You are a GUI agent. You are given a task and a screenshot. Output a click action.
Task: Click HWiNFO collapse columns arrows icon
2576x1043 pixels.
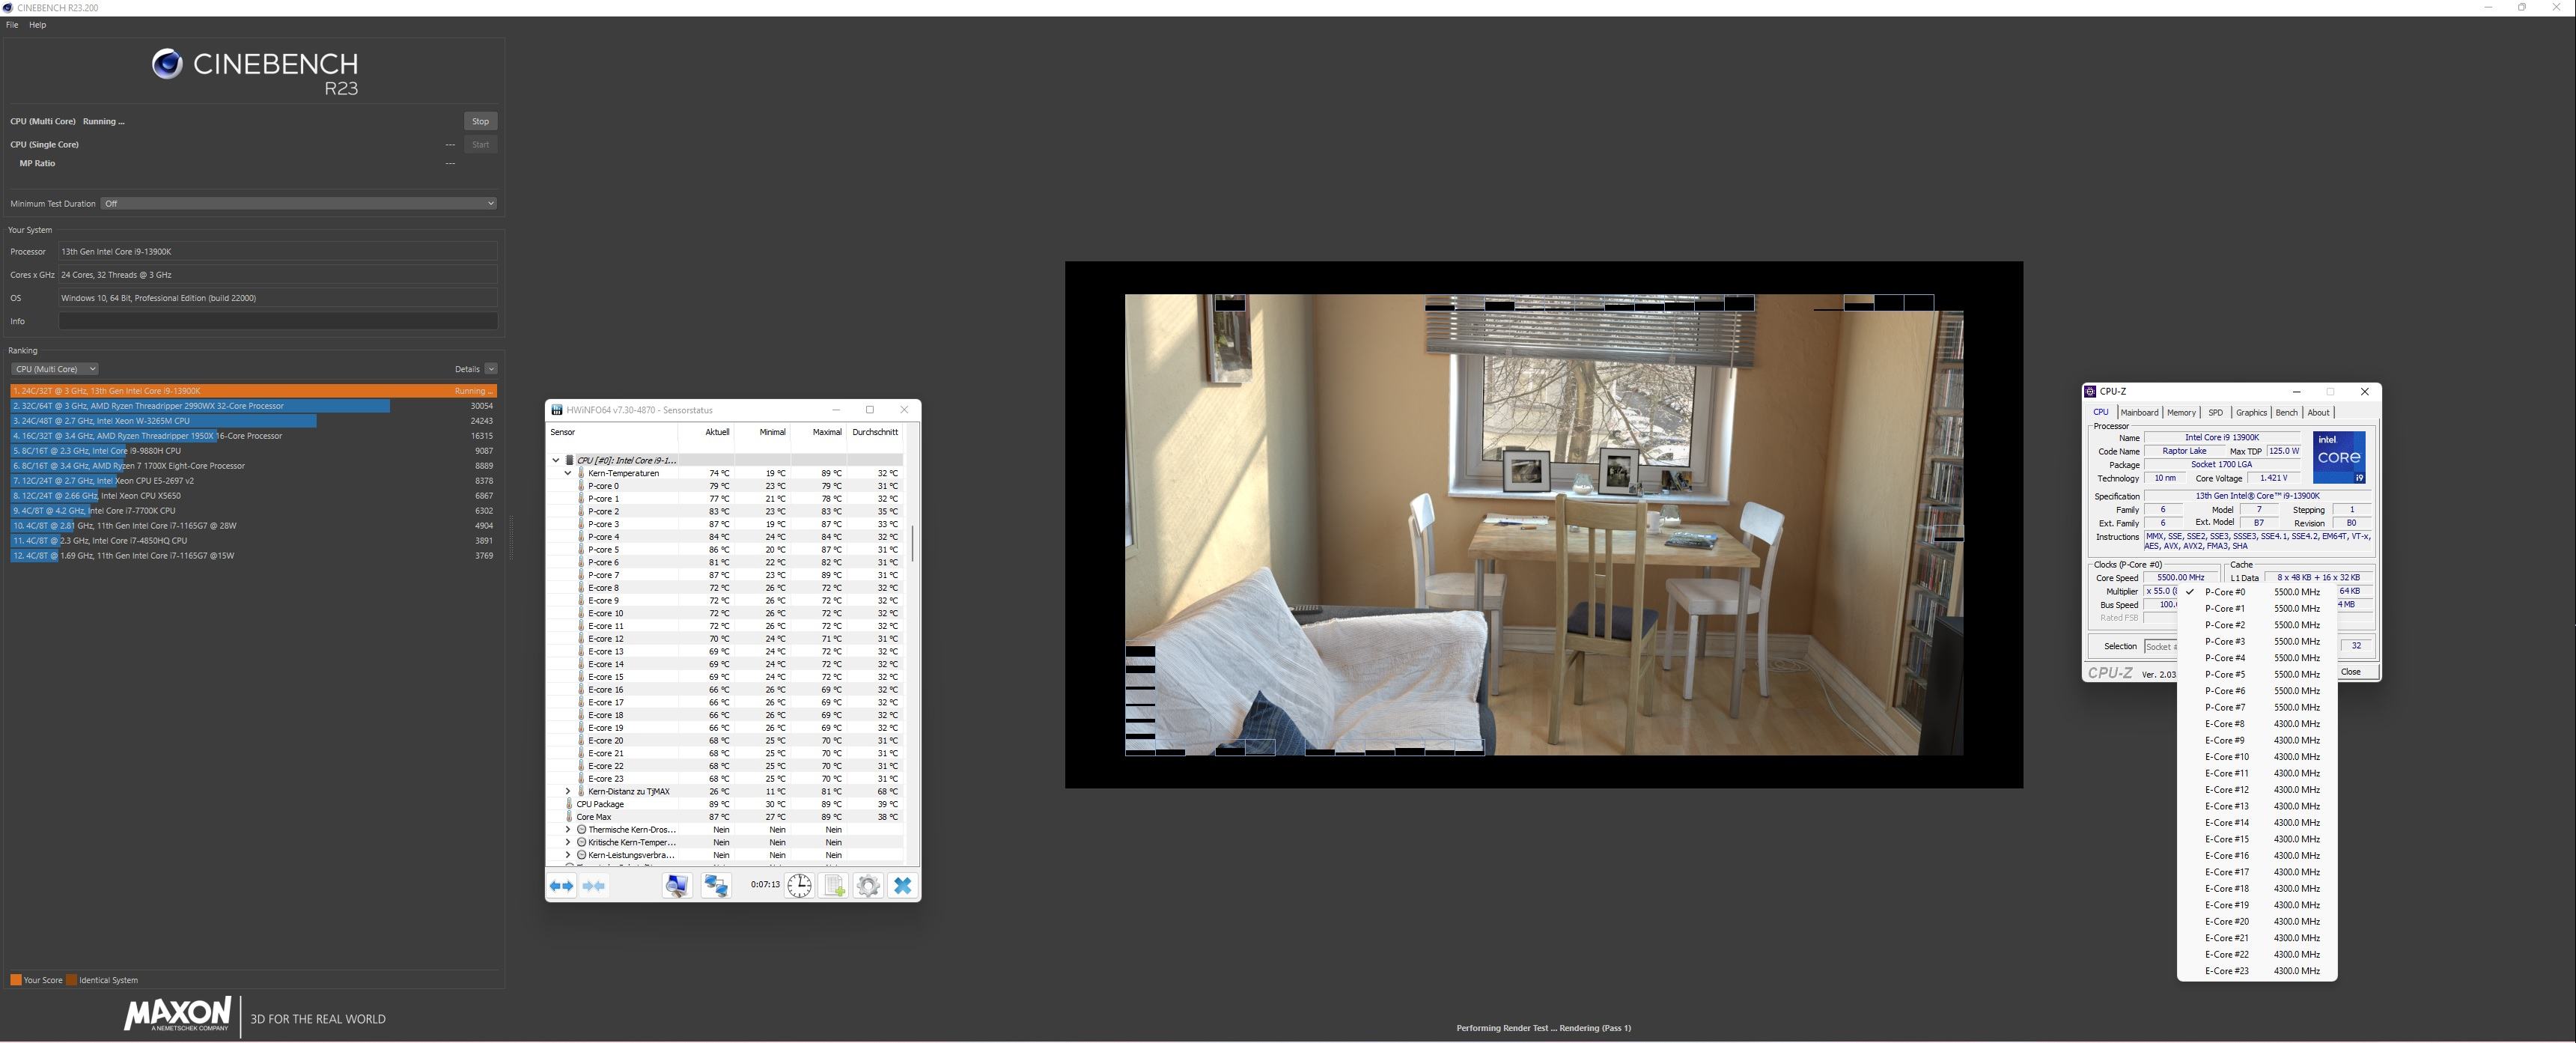[x=594, y=886]
